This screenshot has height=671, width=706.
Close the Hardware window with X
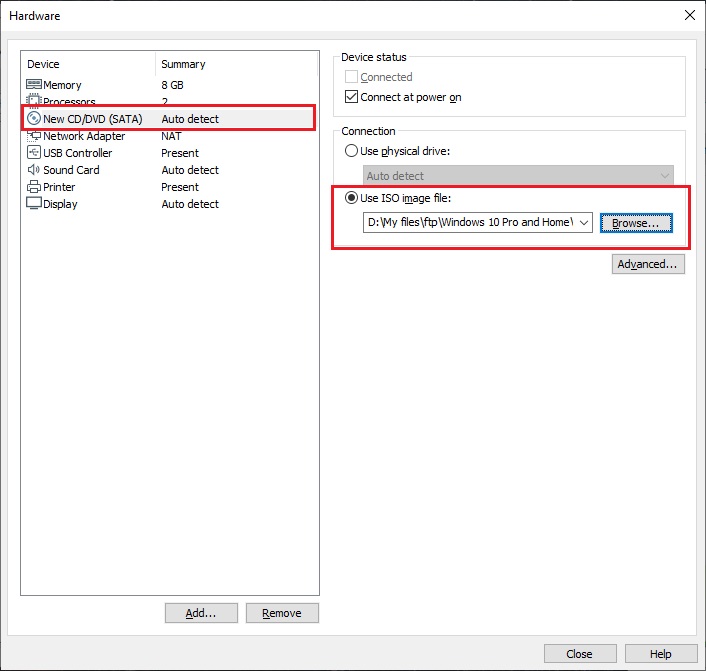(689, 15)
